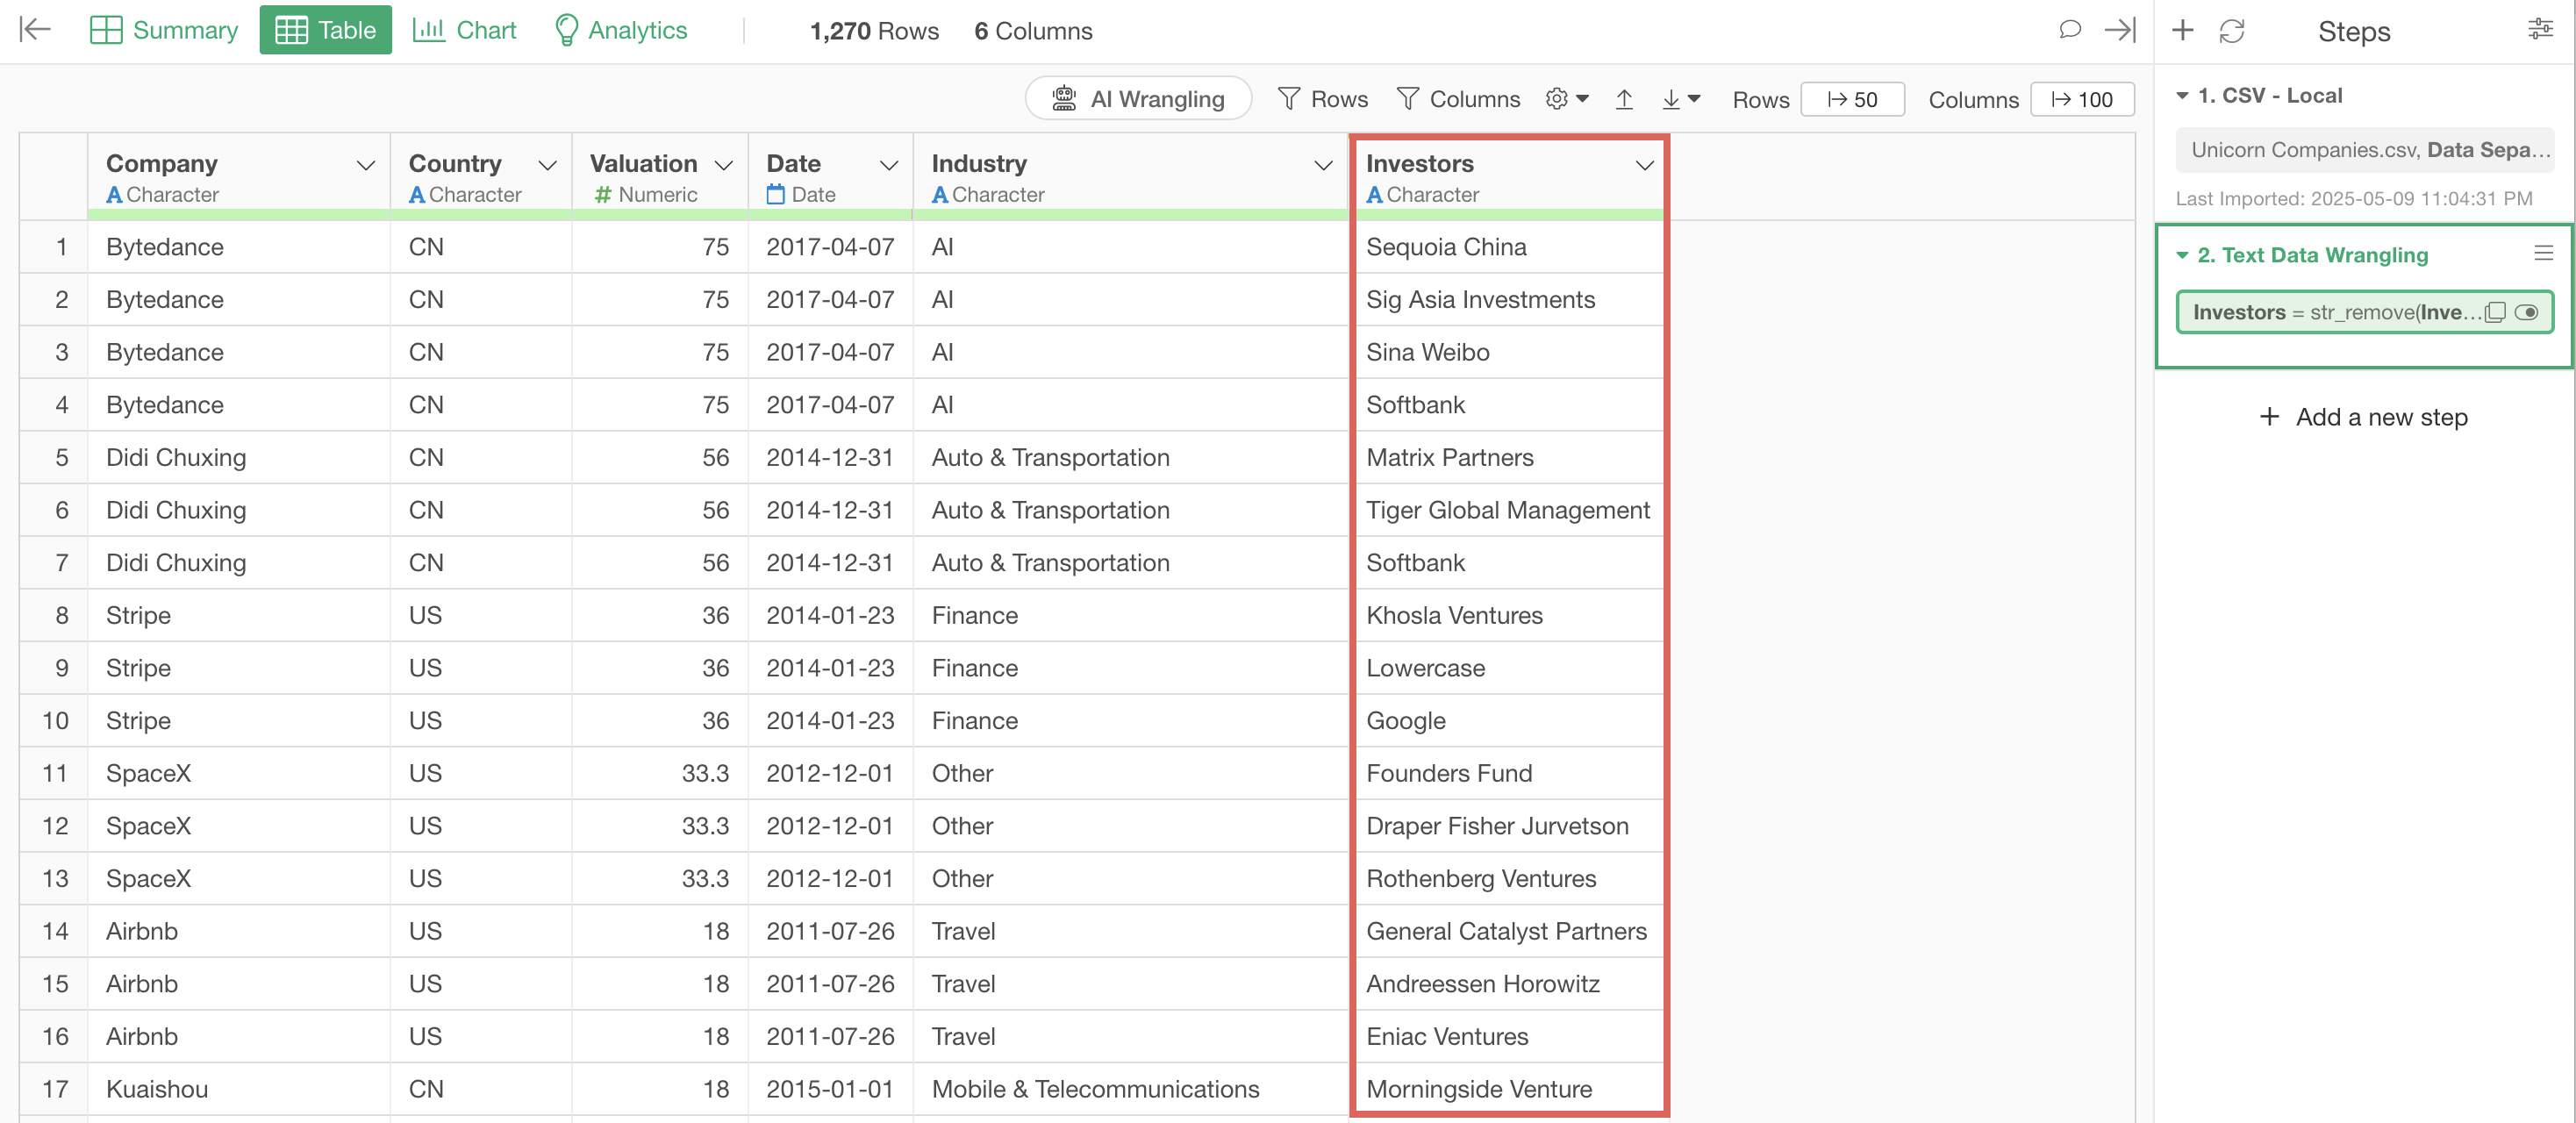Open the Steps settings sliders icon
Image resolution: width=2576 pixels, height=1123 pixels.
2540,29
